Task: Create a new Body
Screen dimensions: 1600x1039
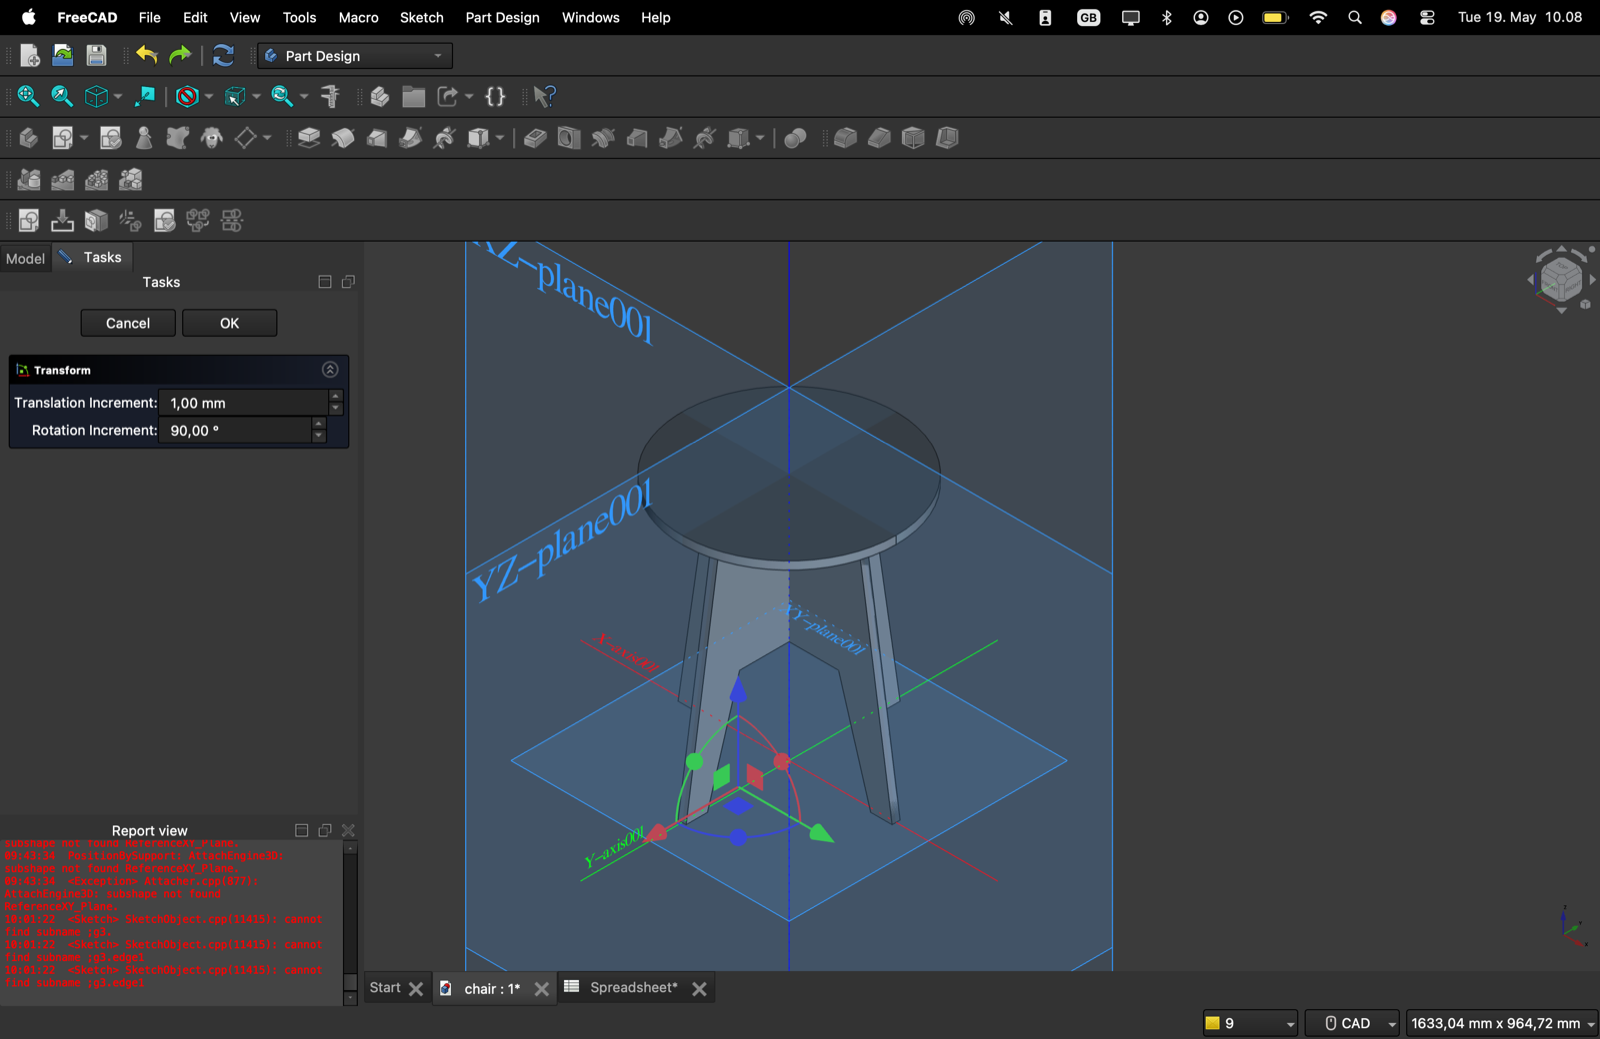Action: 29,138
